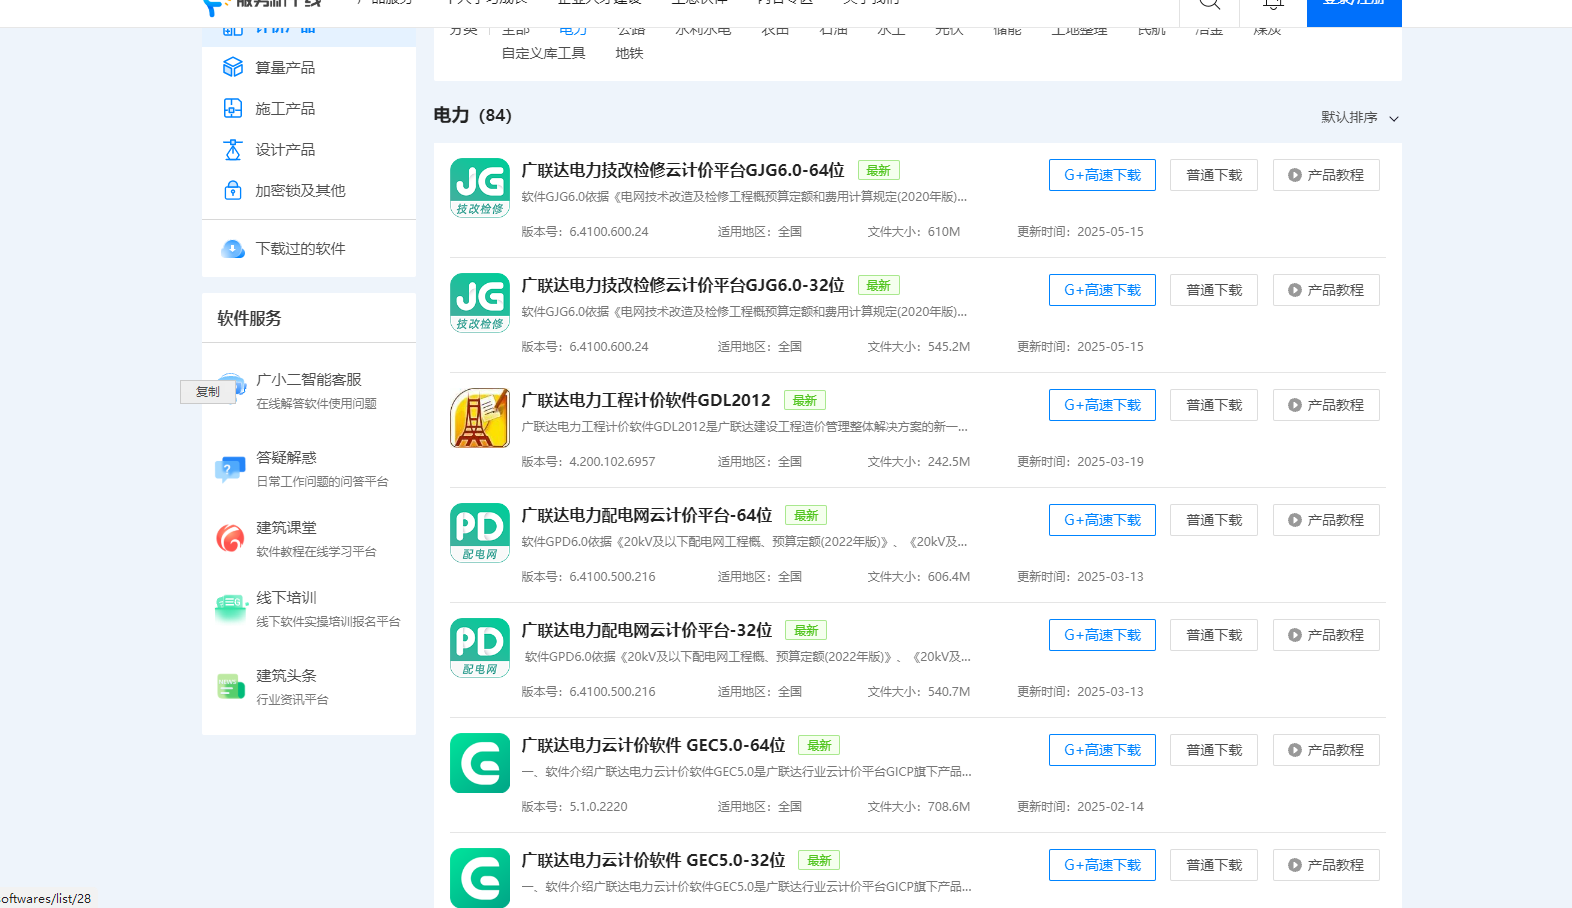This screenshot has height=908, width=1572.
Task: Click G+高速下载 for GEC5.0-64位
Action: coord(1102,750)
